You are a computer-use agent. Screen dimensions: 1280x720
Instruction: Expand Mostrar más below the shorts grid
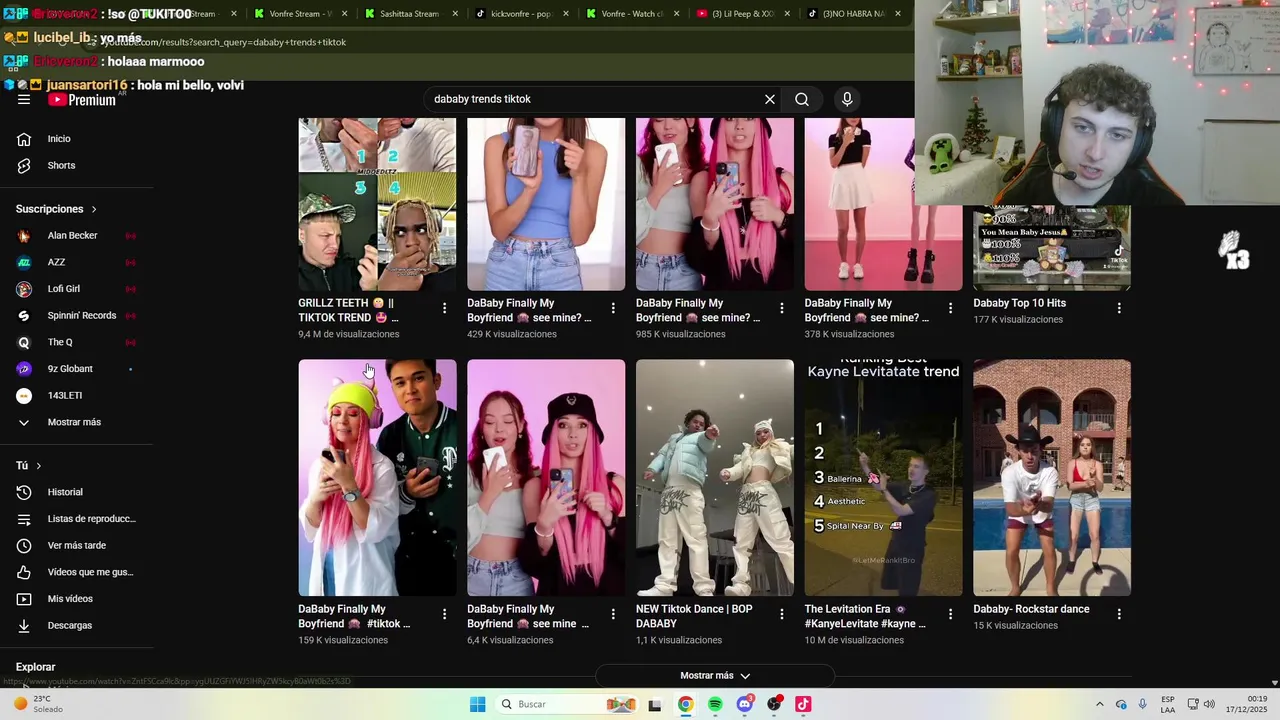[715, 676]
